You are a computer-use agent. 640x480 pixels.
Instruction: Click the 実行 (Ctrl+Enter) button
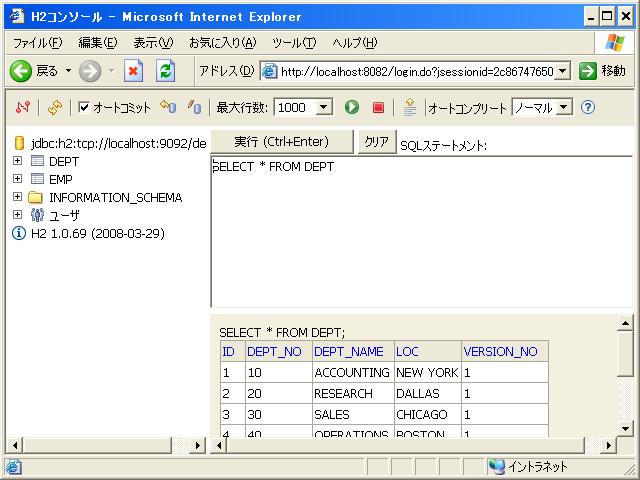(x=282, y=141)
